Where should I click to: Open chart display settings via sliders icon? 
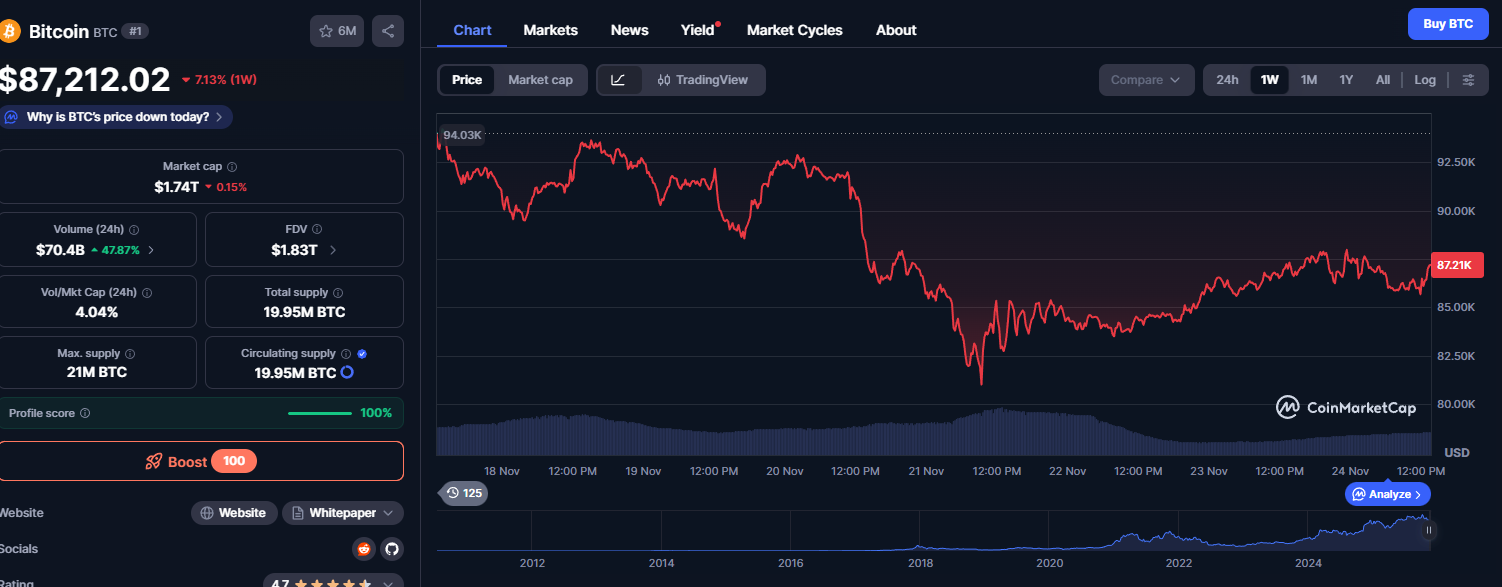point(1468,80)
